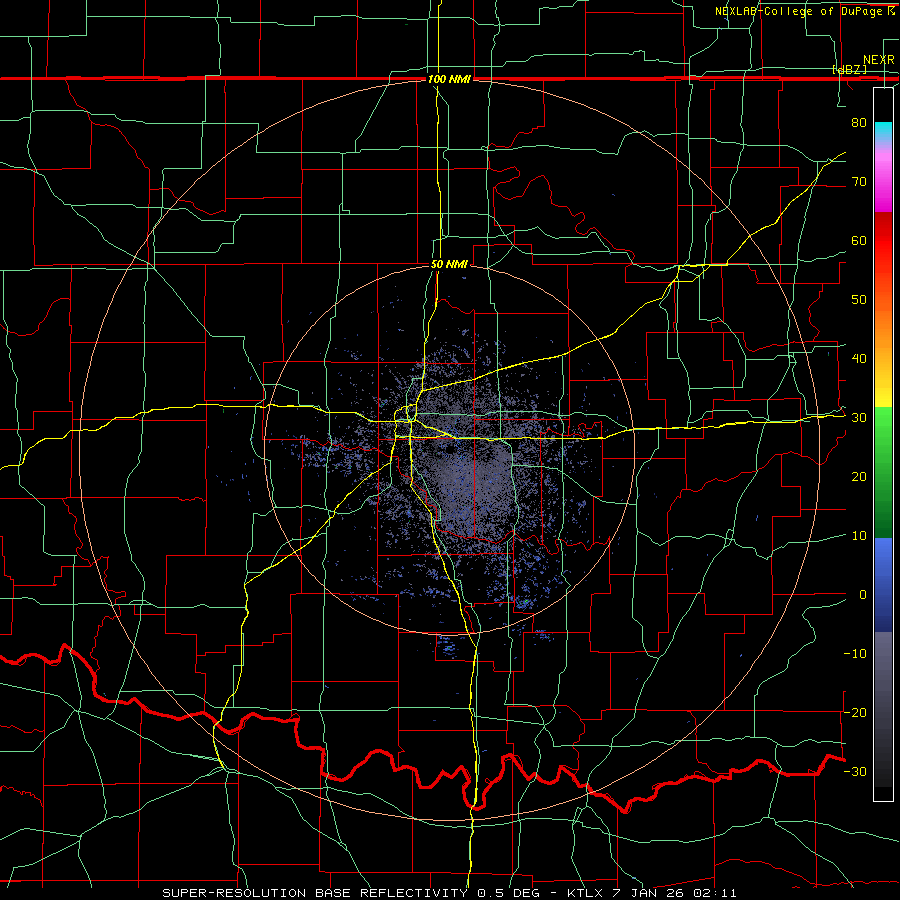Click the -10 value on the dBZ scale
The height and width of the screenshot is (900, 900).
tap(855, 654)
